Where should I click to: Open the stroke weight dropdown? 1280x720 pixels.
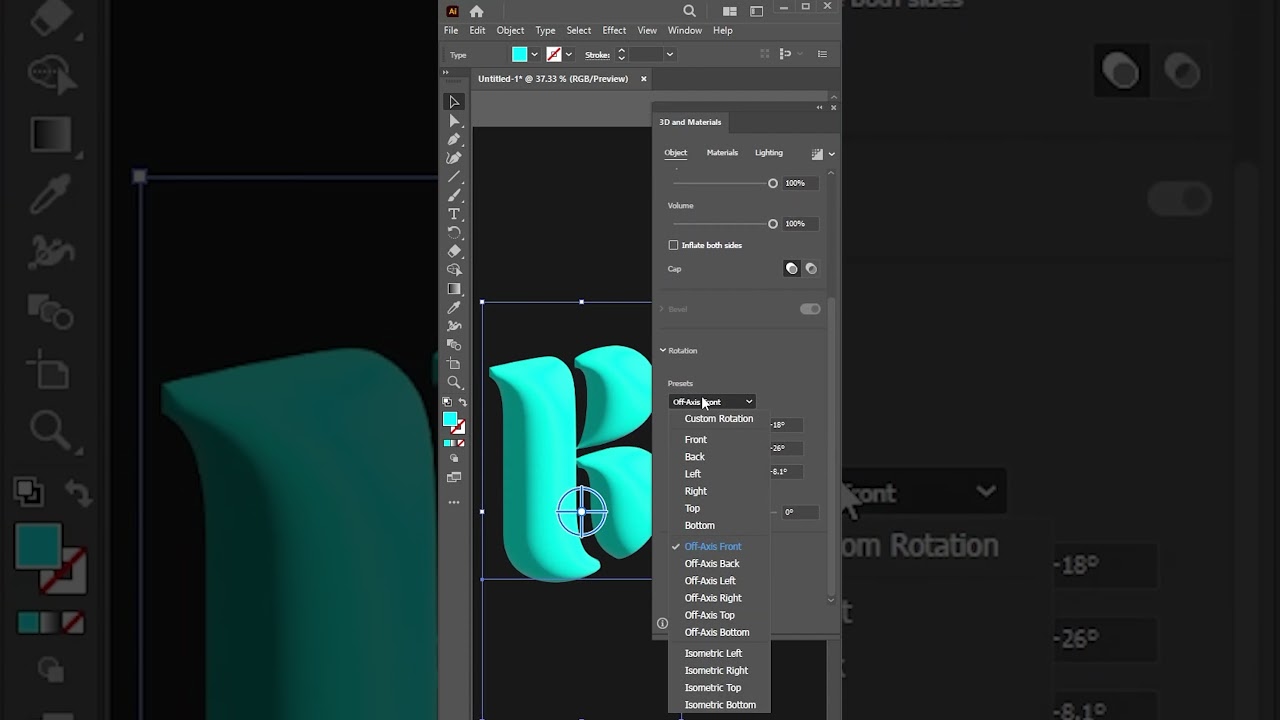point(670,55)
